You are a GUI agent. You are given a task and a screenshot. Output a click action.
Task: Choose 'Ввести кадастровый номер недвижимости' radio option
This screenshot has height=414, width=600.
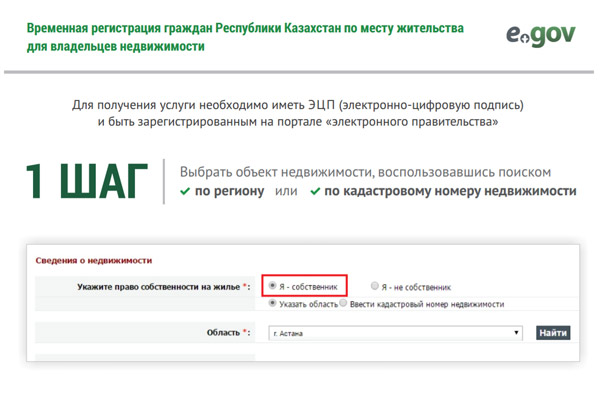coord(343,303)
